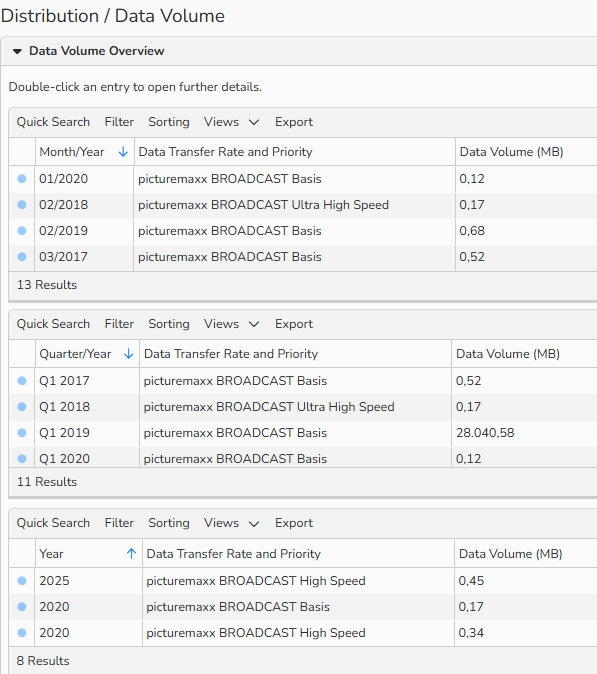The height and width of the screenshot is (674, 597).
Task: Select the blue dot of row 02/2019
Action: tap(22, 231)
